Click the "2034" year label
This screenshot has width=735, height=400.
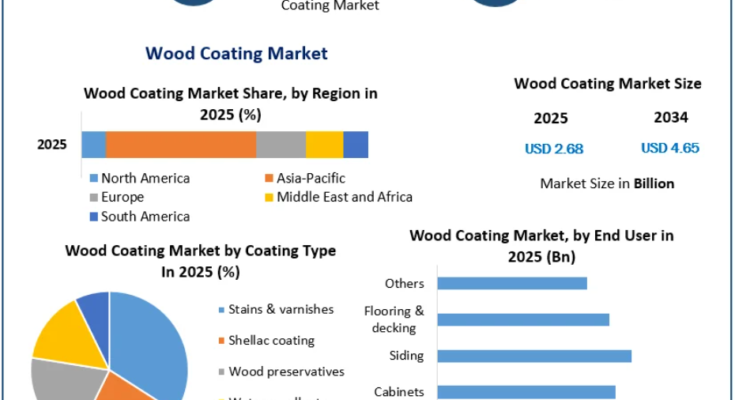click(x=671, y=117)
